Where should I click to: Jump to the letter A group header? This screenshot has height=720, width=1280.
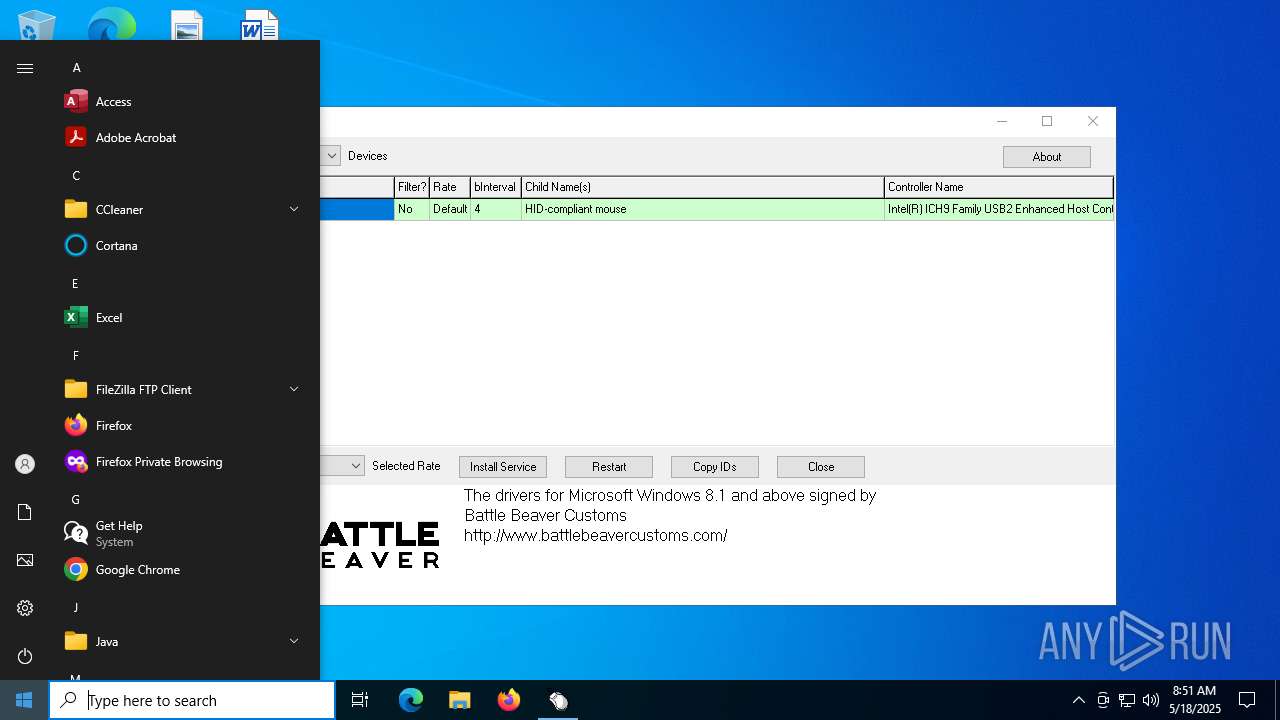tap(76, 68)
